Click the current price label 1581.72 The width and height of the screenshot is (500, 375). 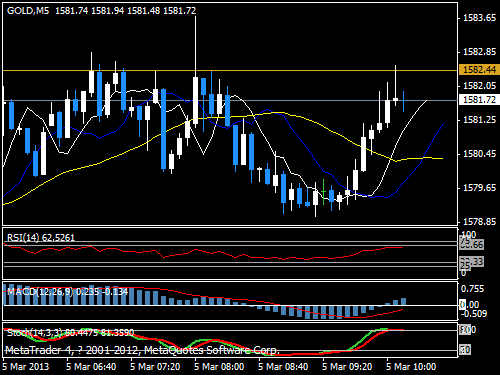(479, 99)
